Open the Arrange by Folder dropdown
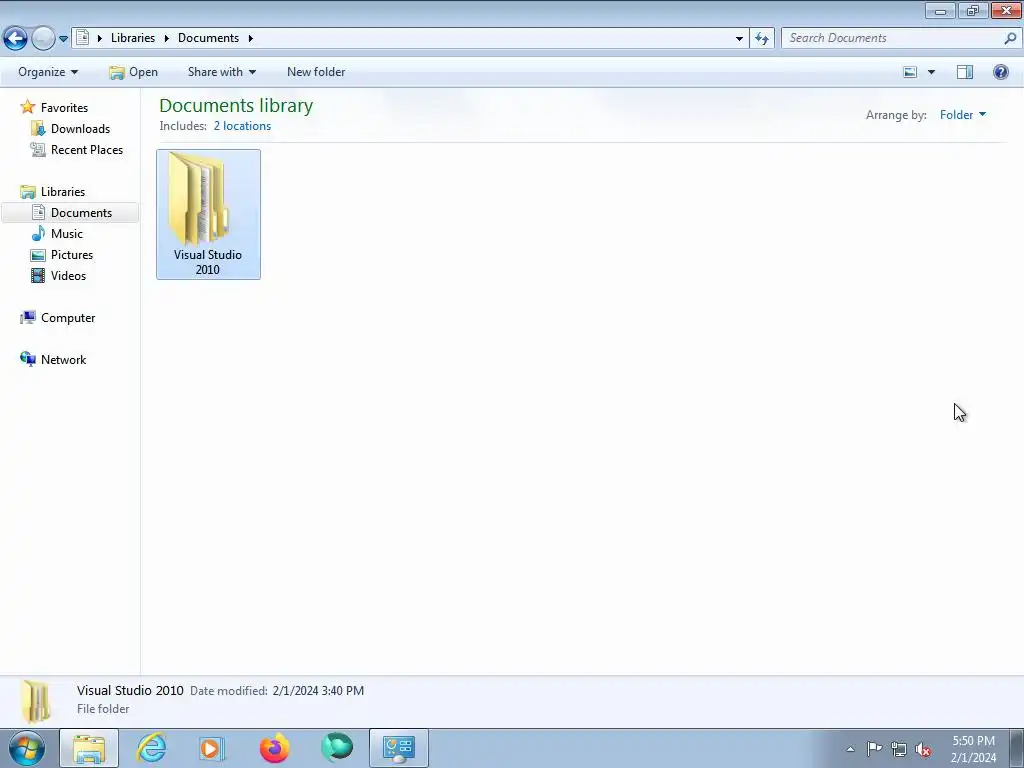This screenshot has height=768, width=1024. pyautogui.click(x=963, y=115)
